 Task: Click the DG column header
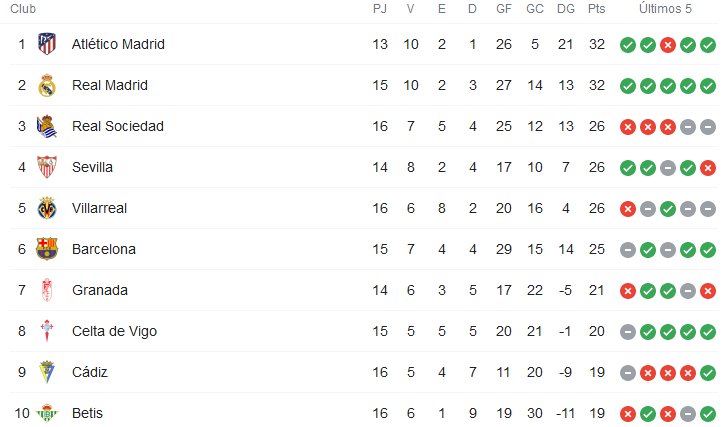point(565,9)
